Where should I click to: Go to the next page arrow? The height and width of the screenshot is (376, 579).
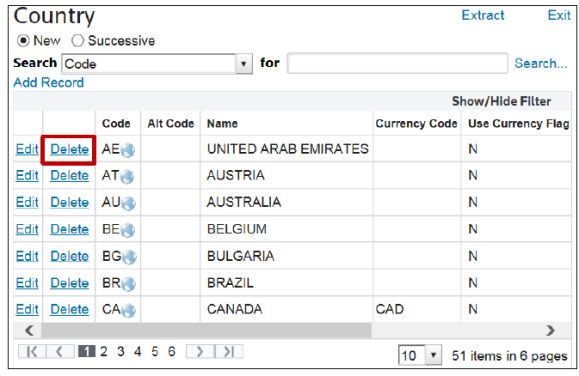coord(200,352)
